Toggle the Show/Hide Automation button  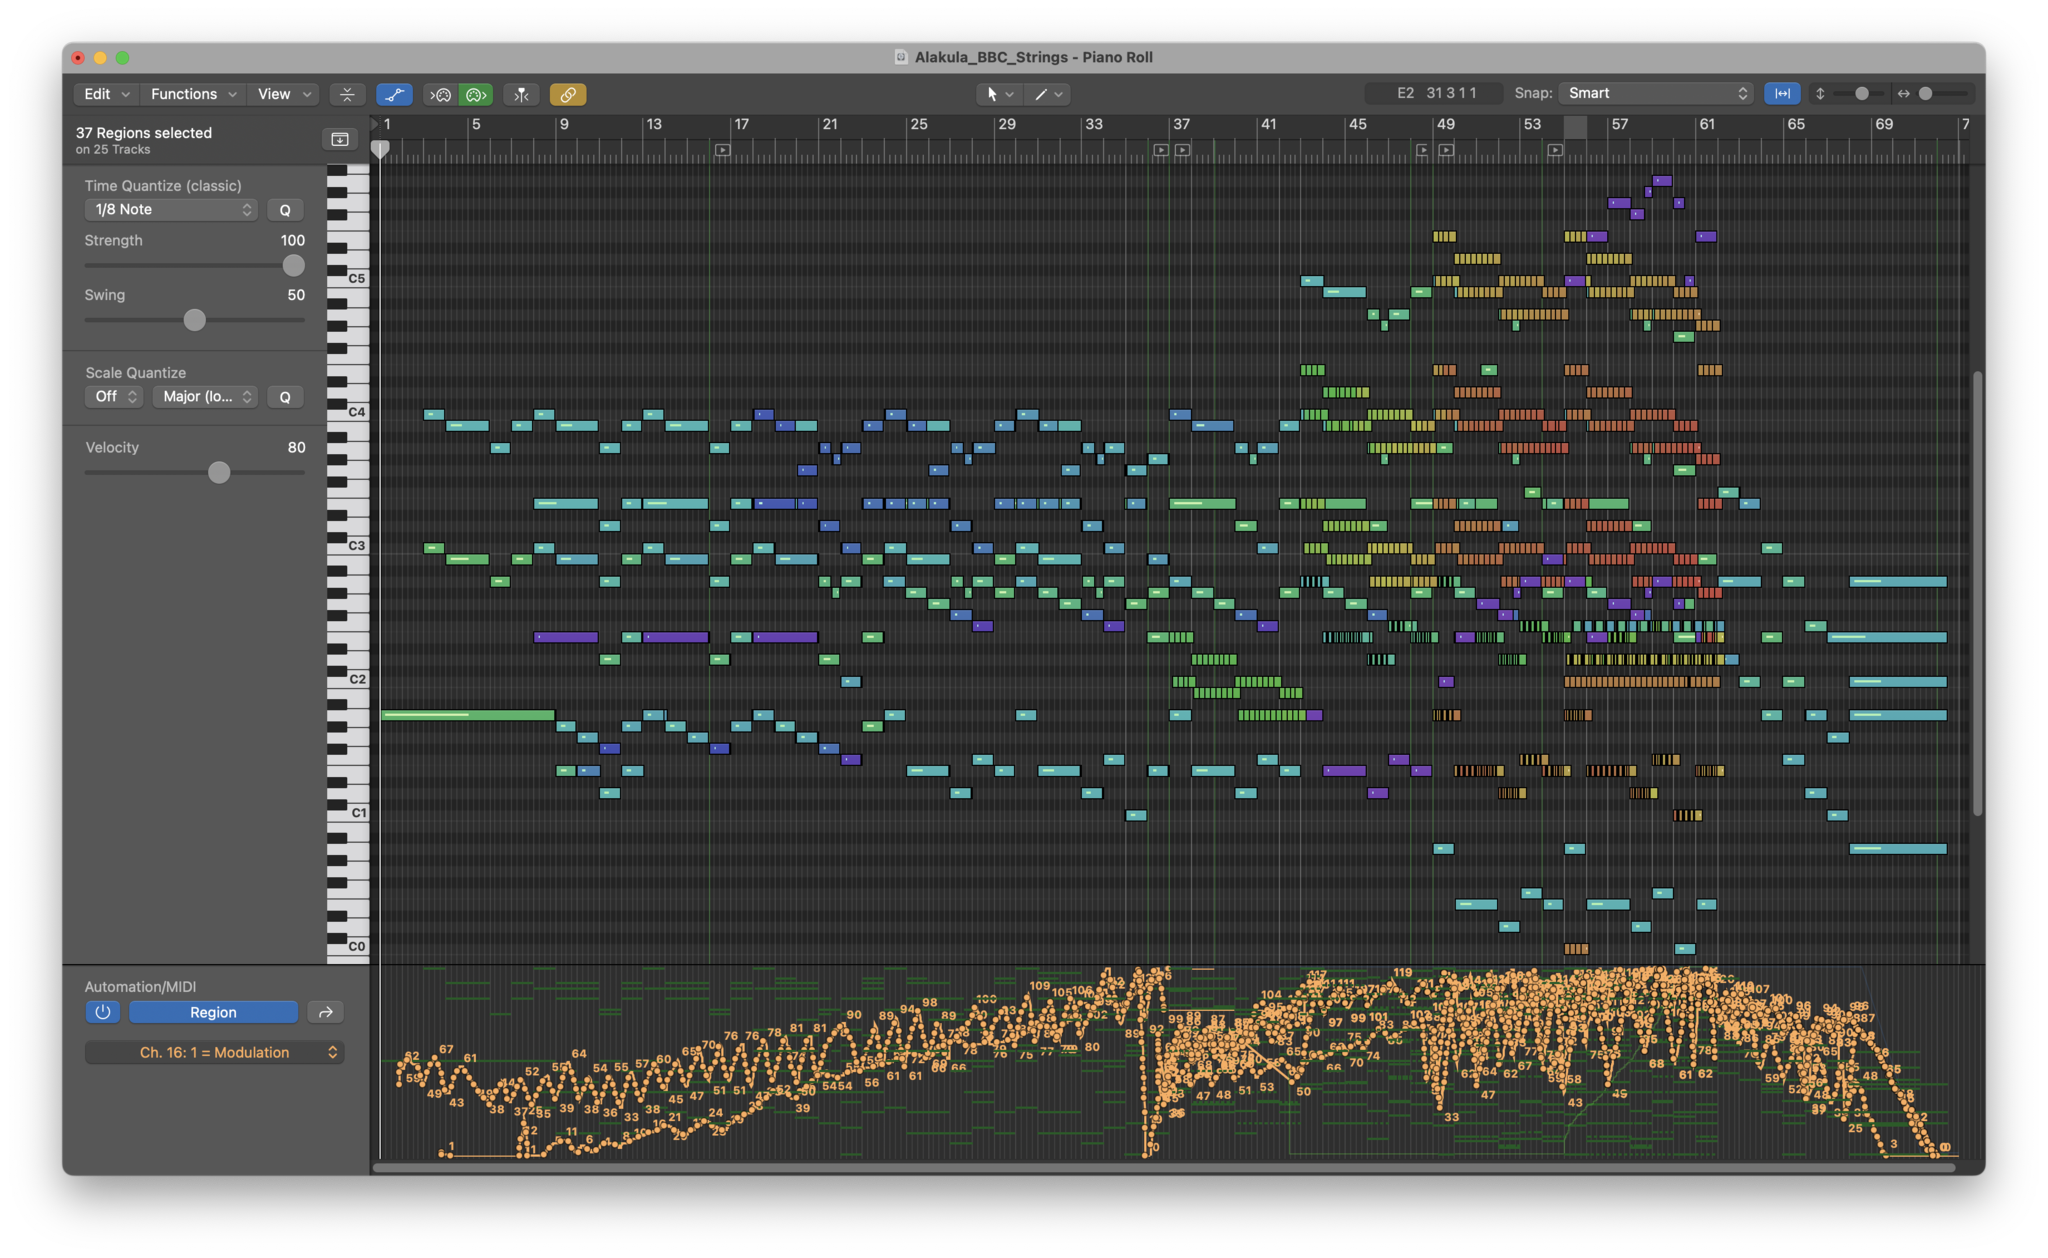(x=394, y=94)
